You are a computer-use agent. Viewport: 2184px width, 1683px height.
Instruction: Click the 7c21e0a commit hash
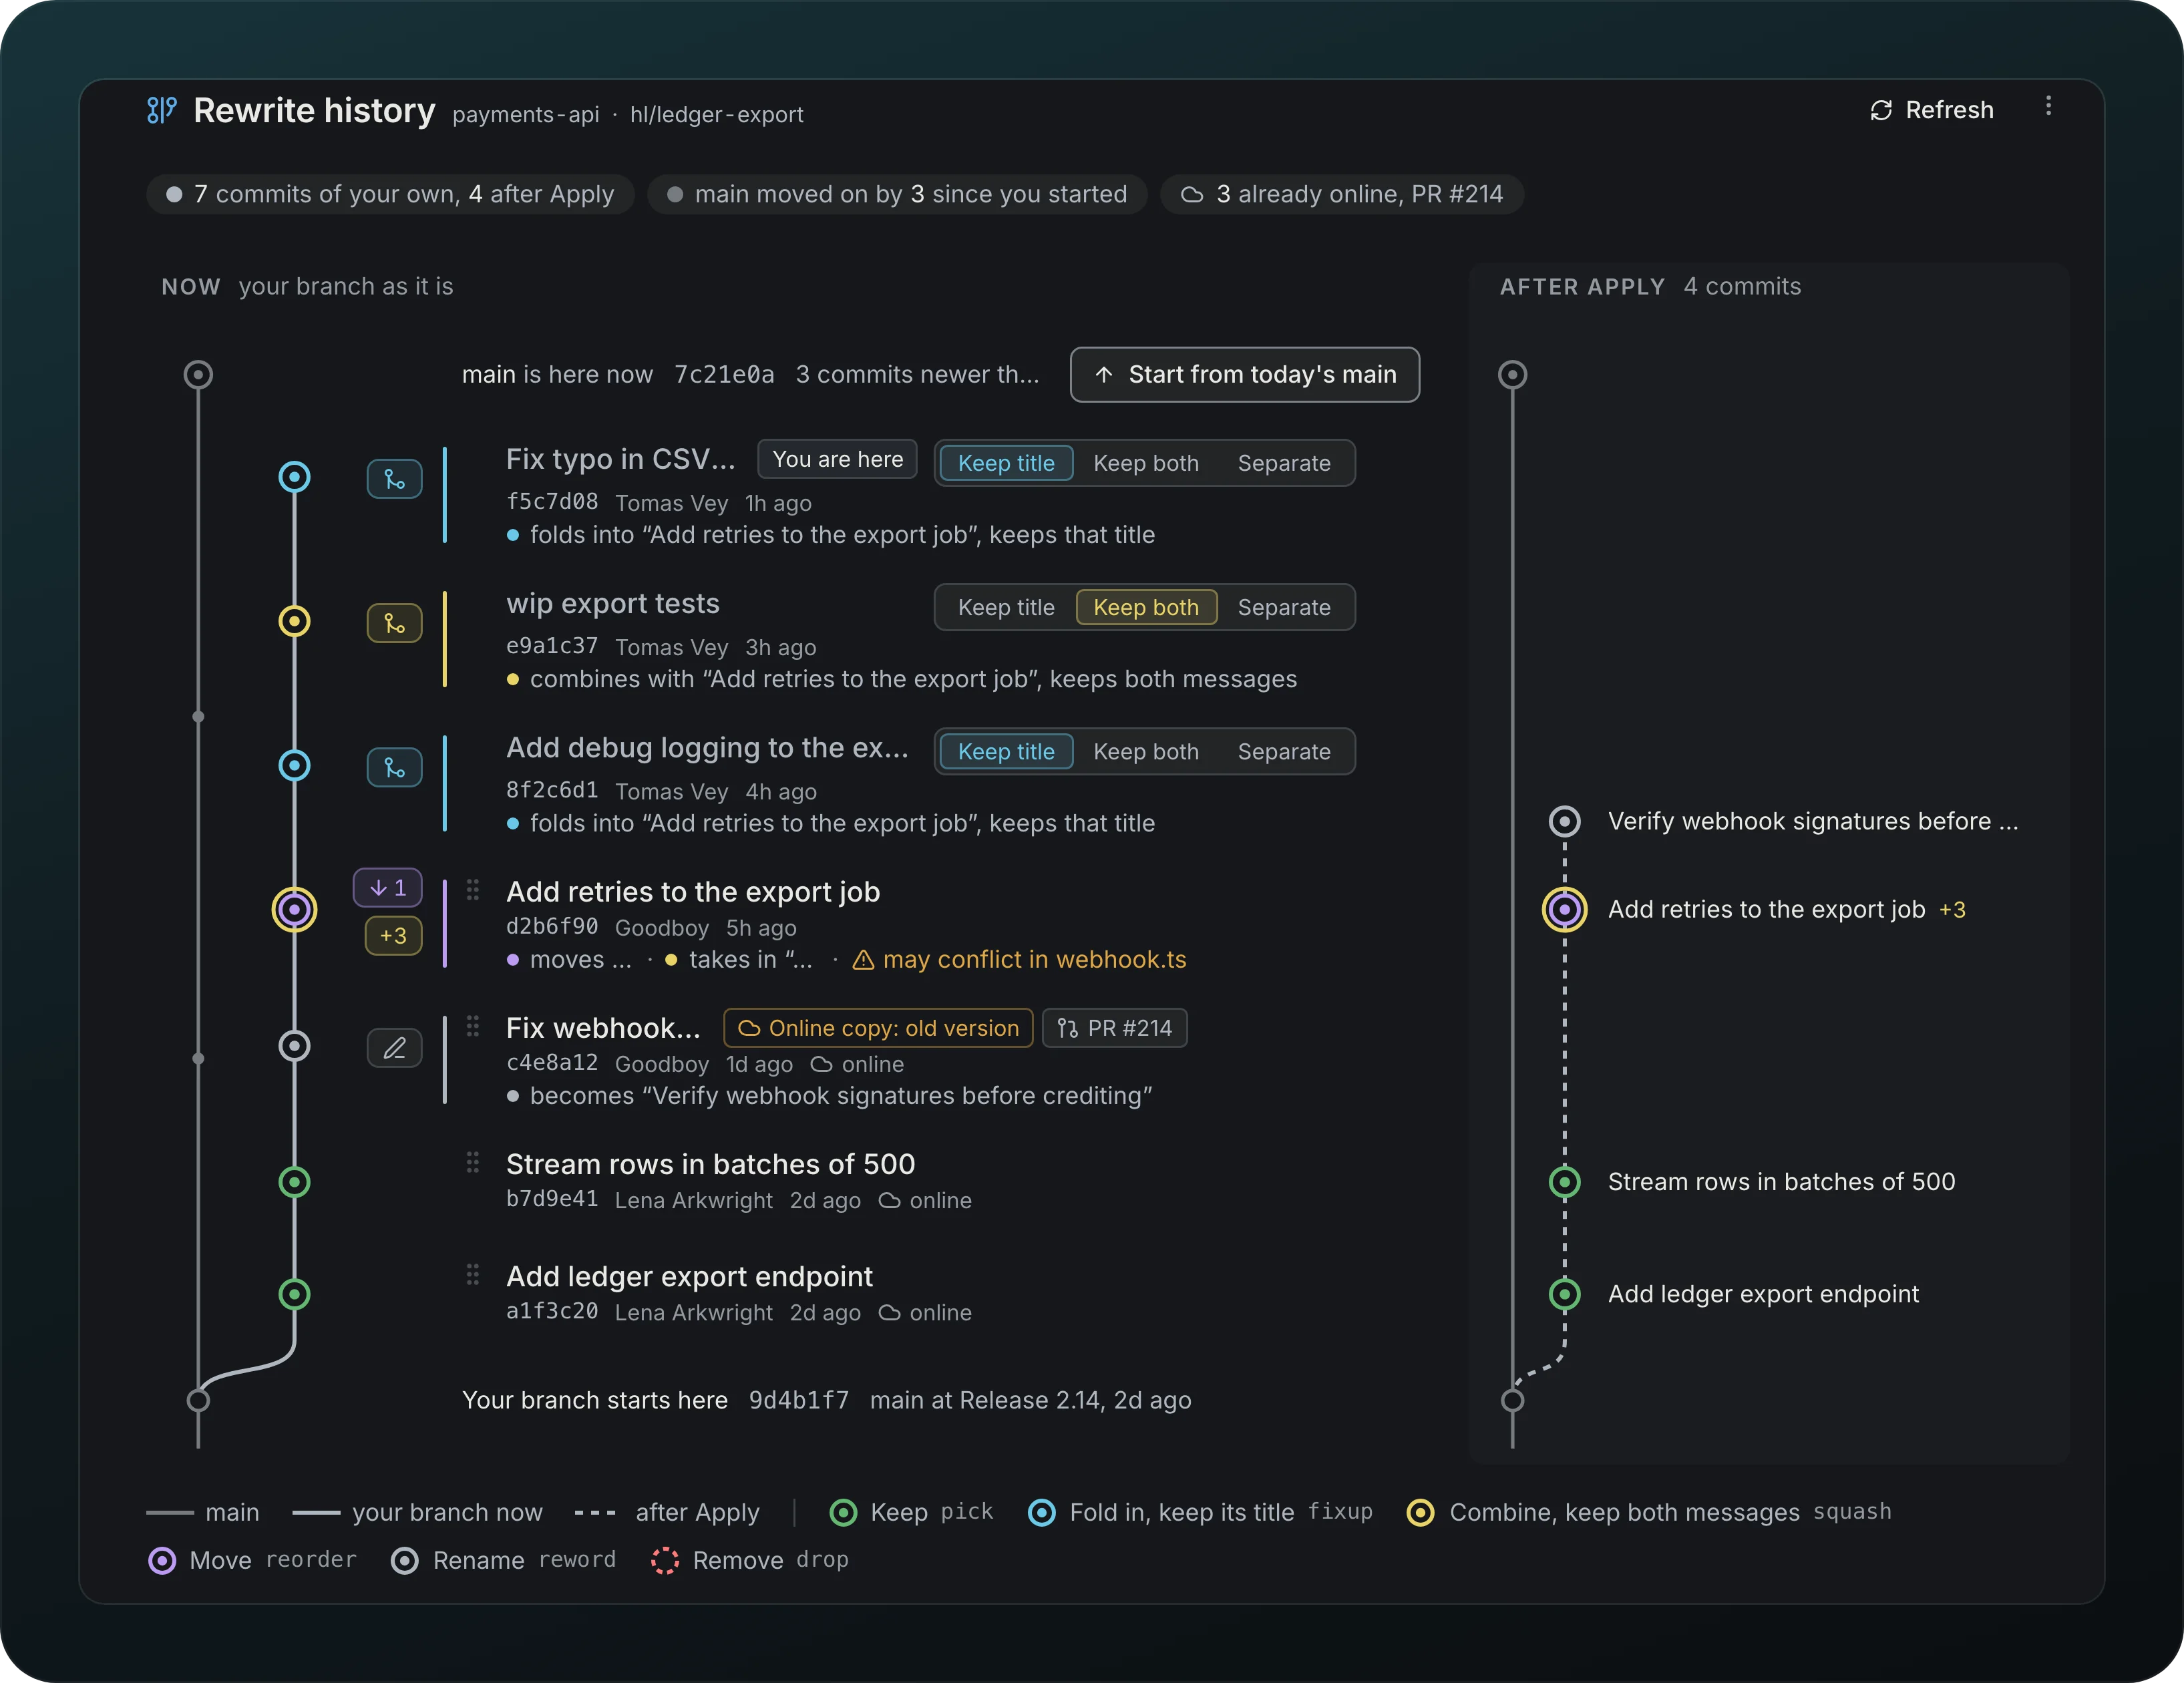pyautogui.click(x=724, y=375)
